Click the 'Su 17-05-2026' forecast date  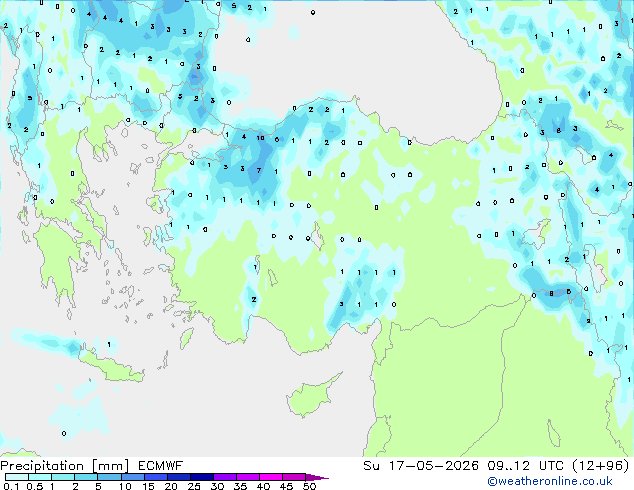421,466
